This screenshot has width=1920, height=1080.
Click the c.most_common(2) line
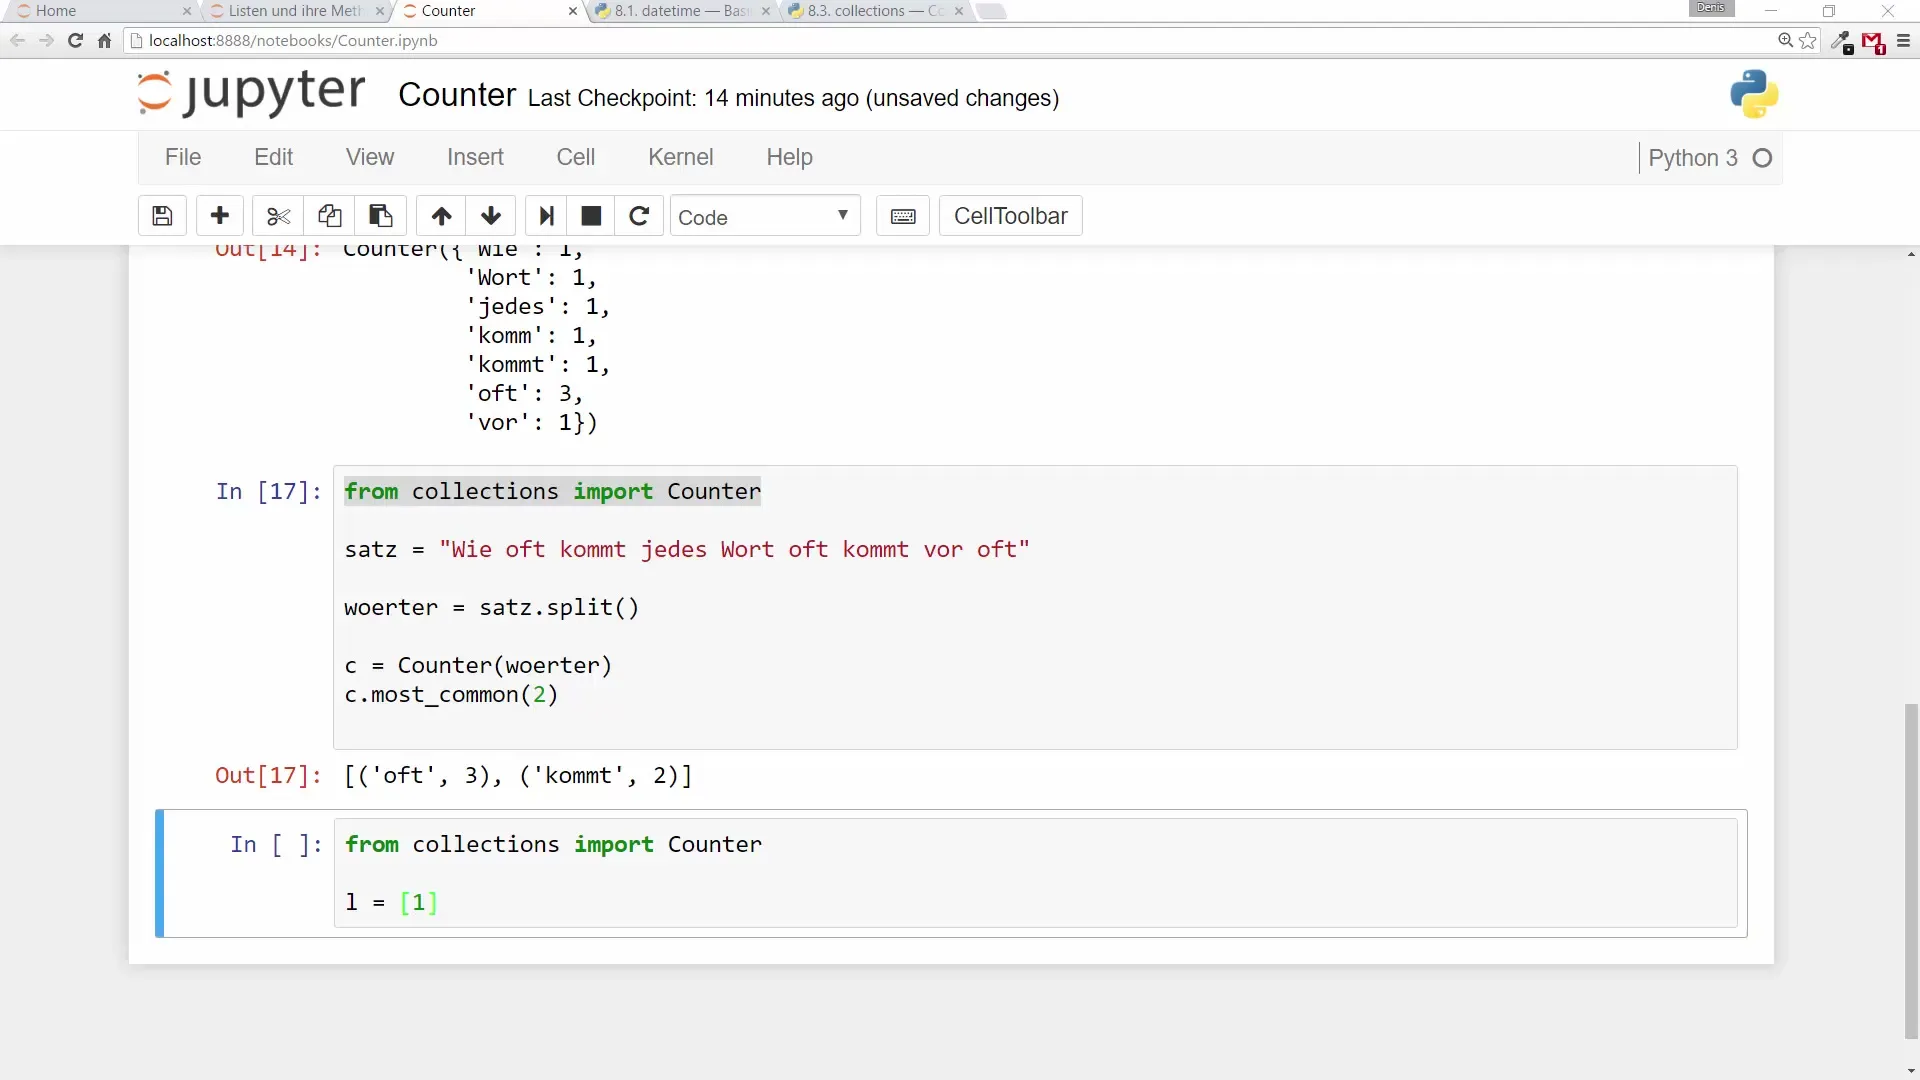[x=451, y=695]
